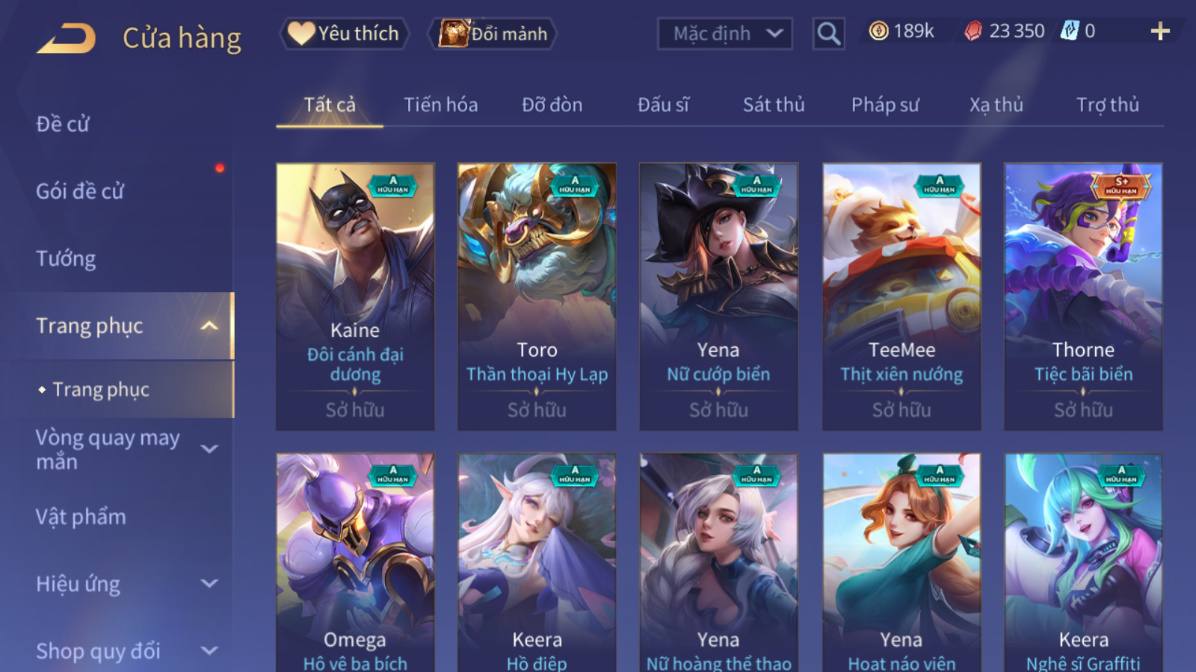Open the Yêu thích heart favorites
This screenshot has width=1196, height=672.
coord(345,34)
